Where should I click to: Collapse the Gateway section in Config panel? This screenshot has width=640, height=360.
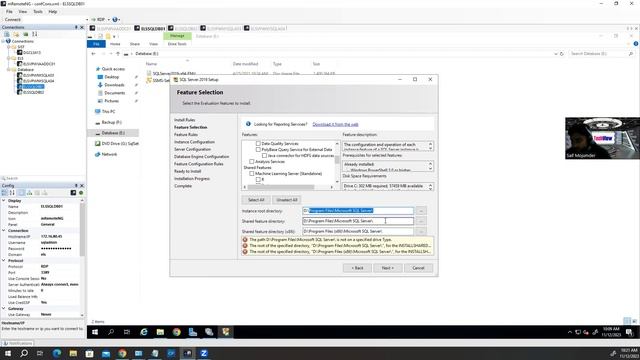pyautogui.click(x=4, y=309)
